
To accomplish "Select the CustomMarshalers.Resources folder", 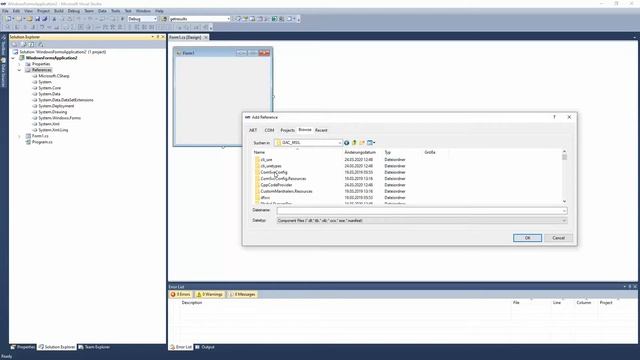I will point(286,191).
